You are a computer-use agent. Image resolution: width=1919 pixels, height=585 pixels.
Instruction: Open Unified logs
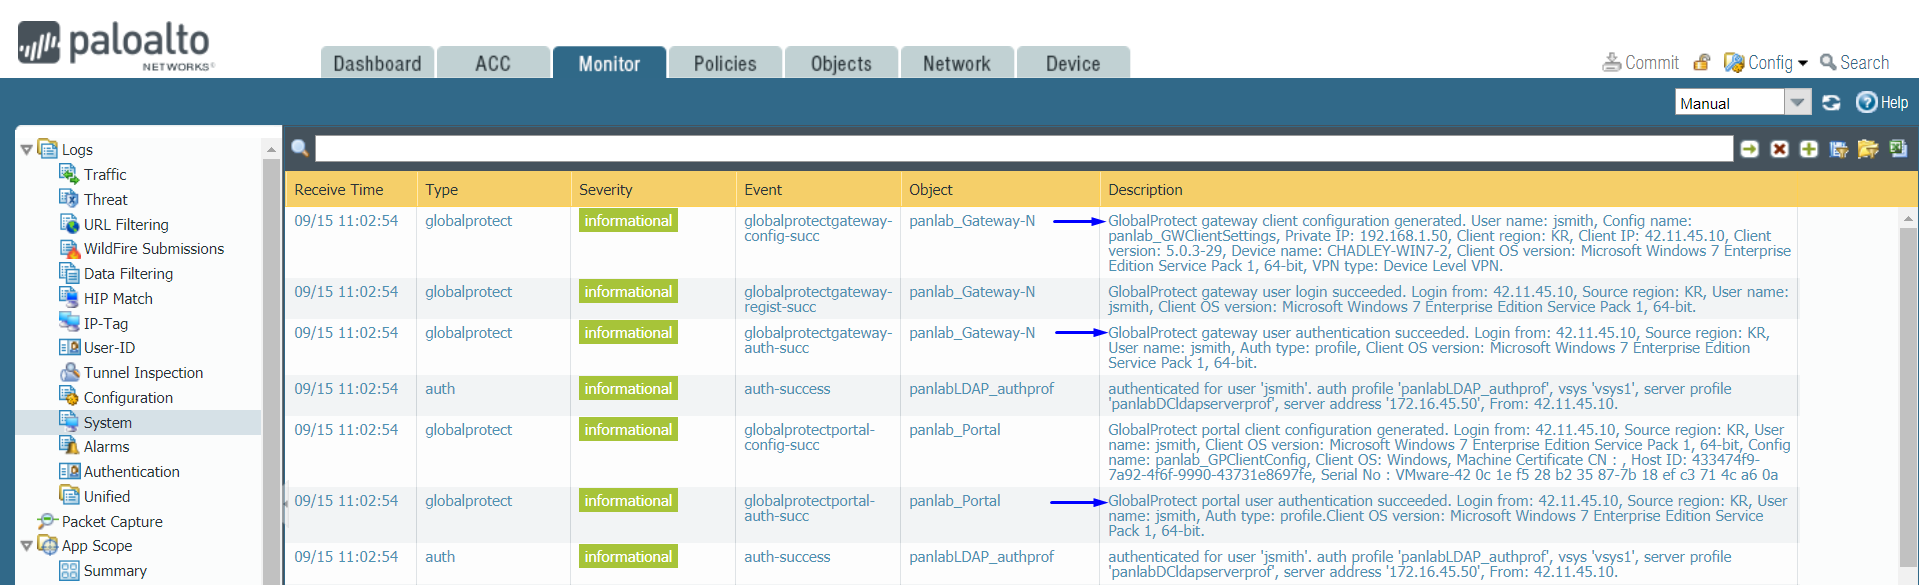click(x=107, y=496)
